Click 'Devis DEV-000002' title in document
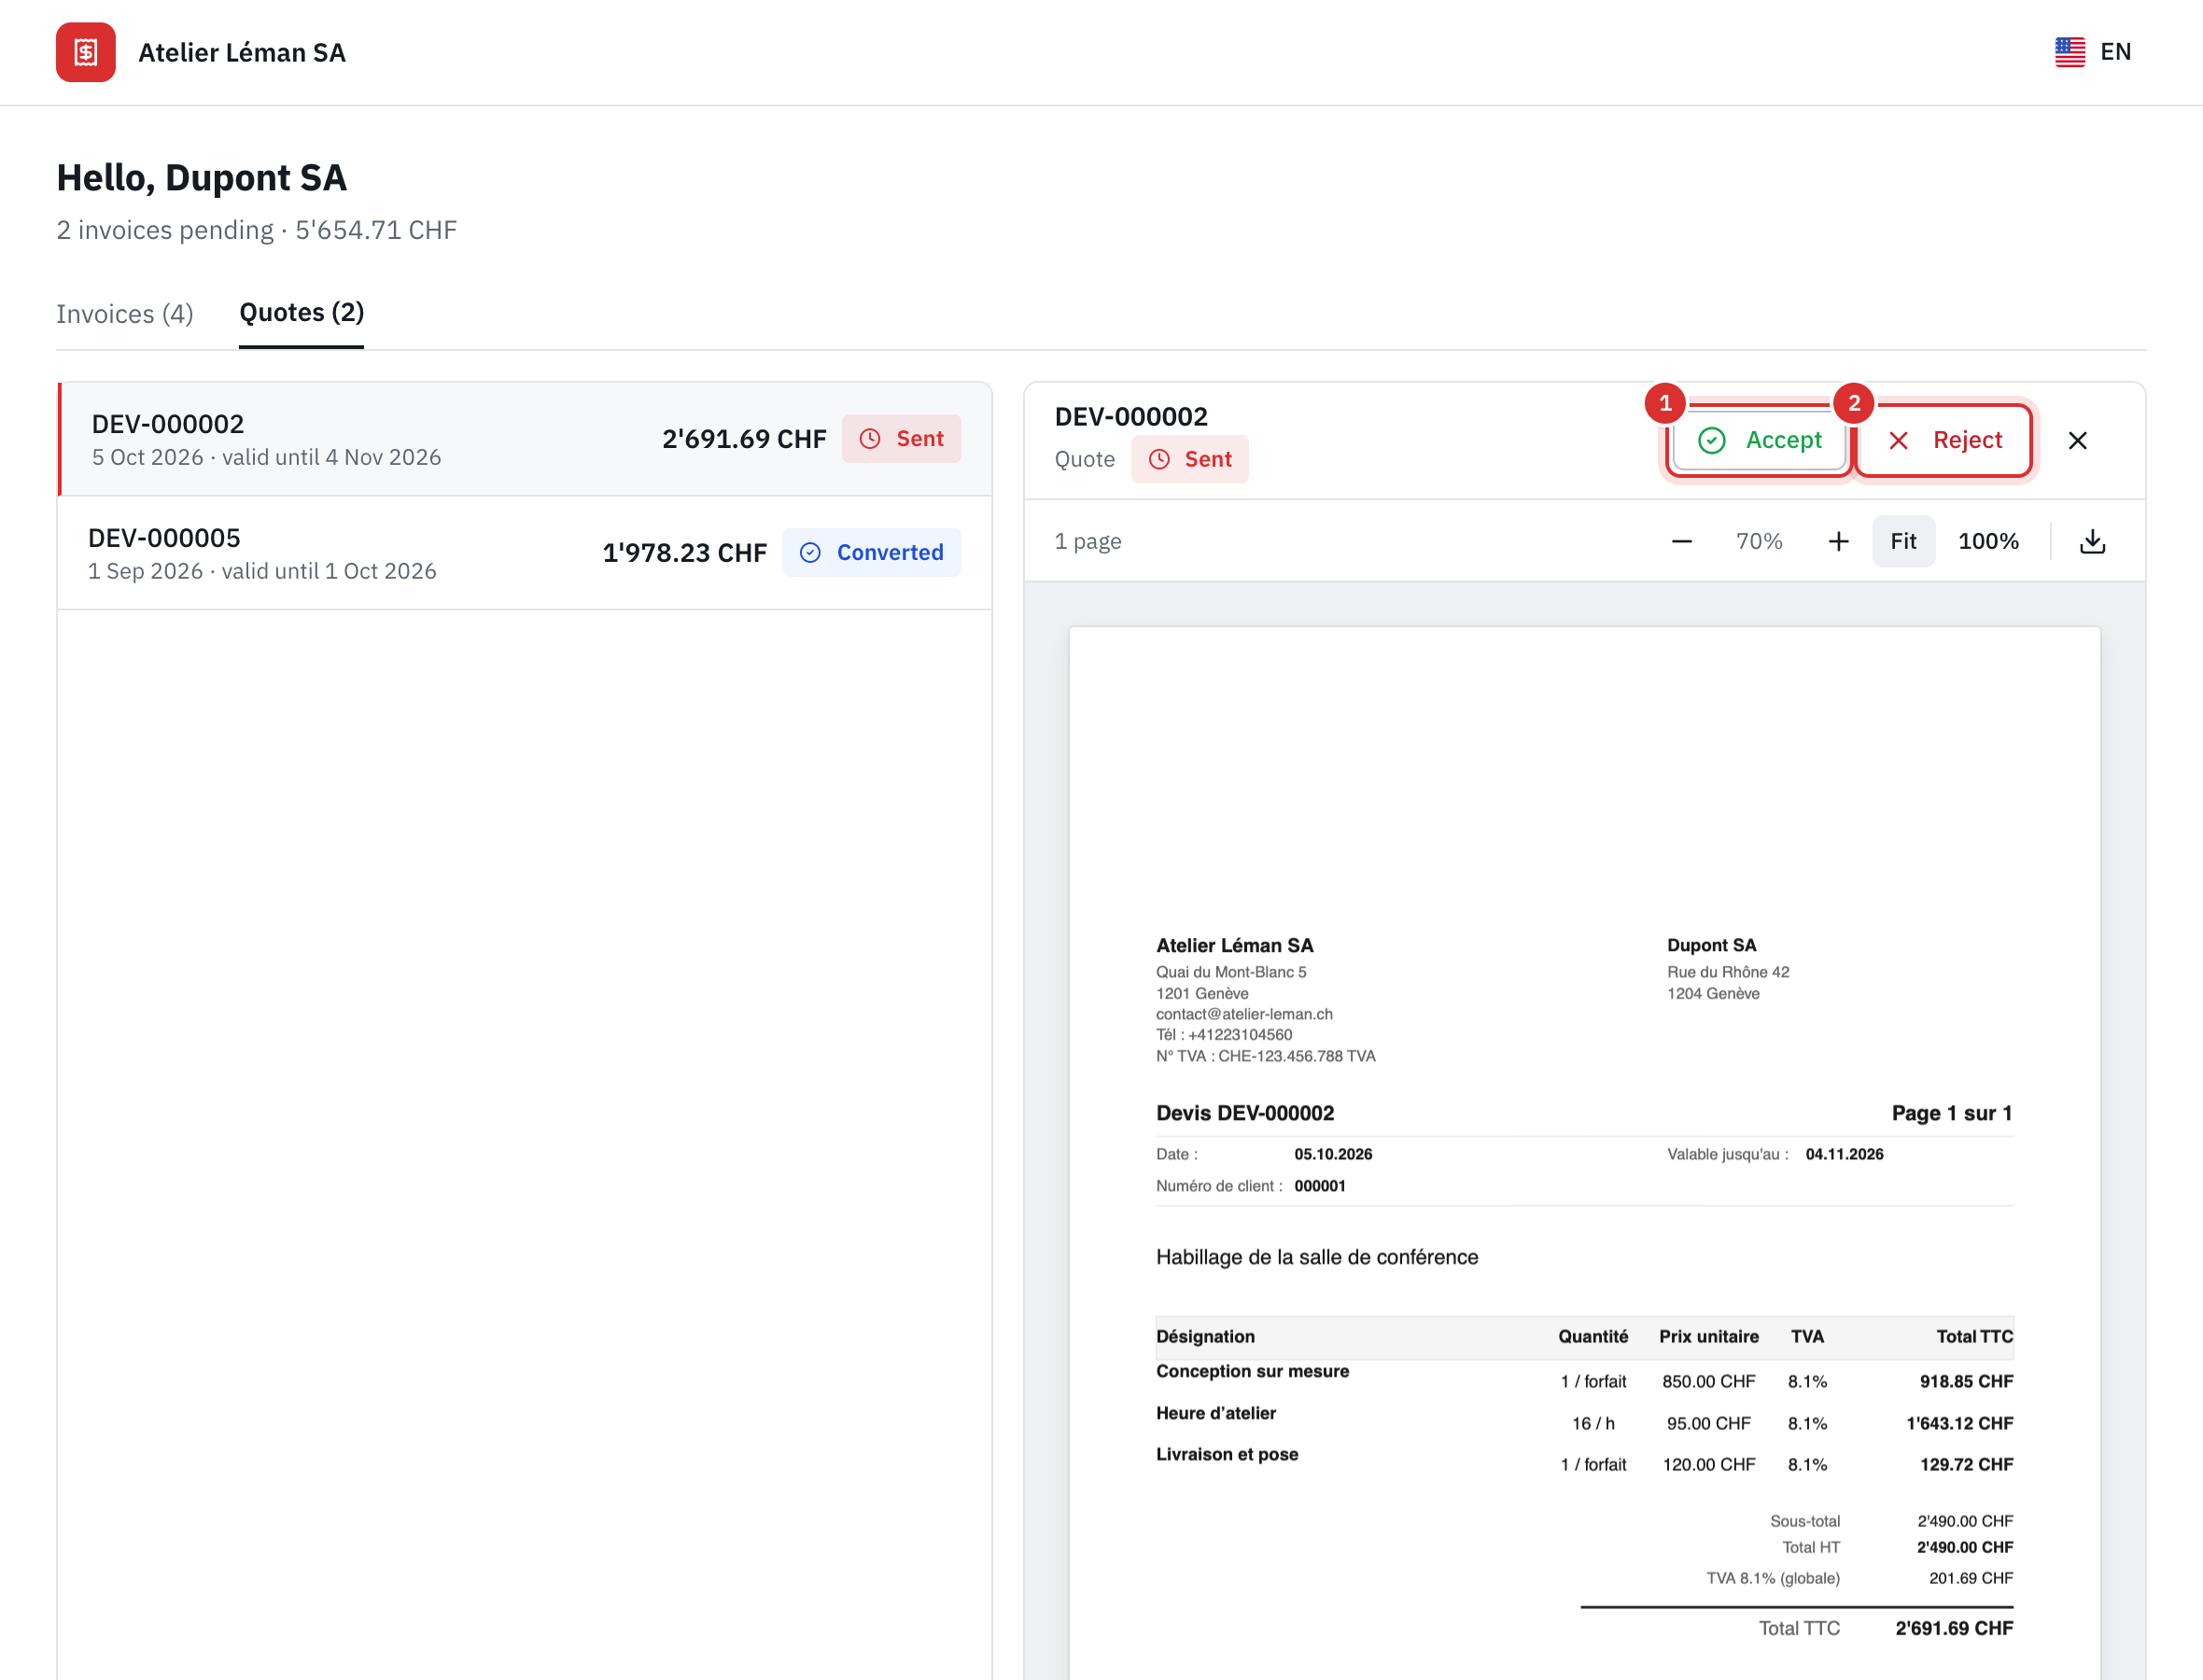 click(1245, 1113)
